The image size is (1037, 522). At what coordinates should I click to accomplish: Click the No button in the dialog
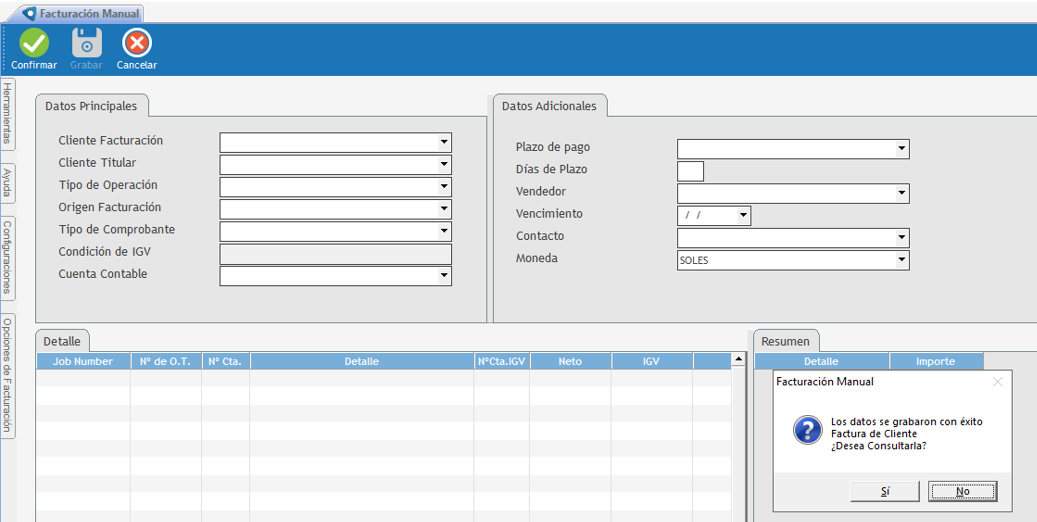click(962, 492)
